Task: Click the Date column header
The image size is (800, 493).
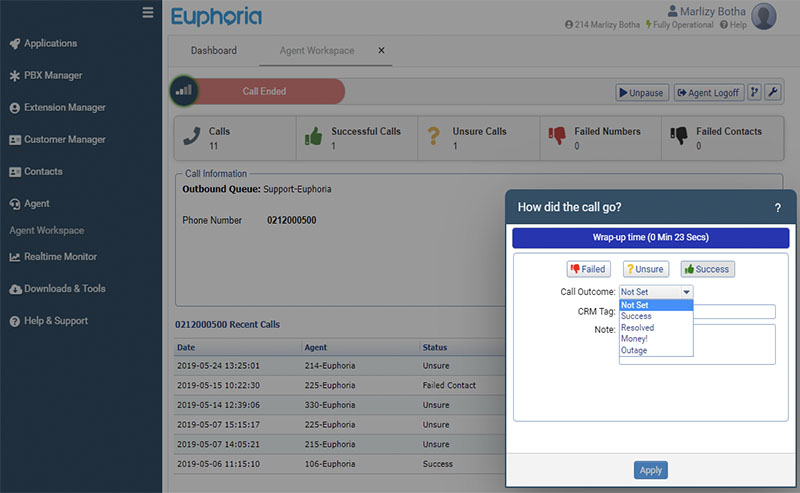Action: click(x=186, y=348)
